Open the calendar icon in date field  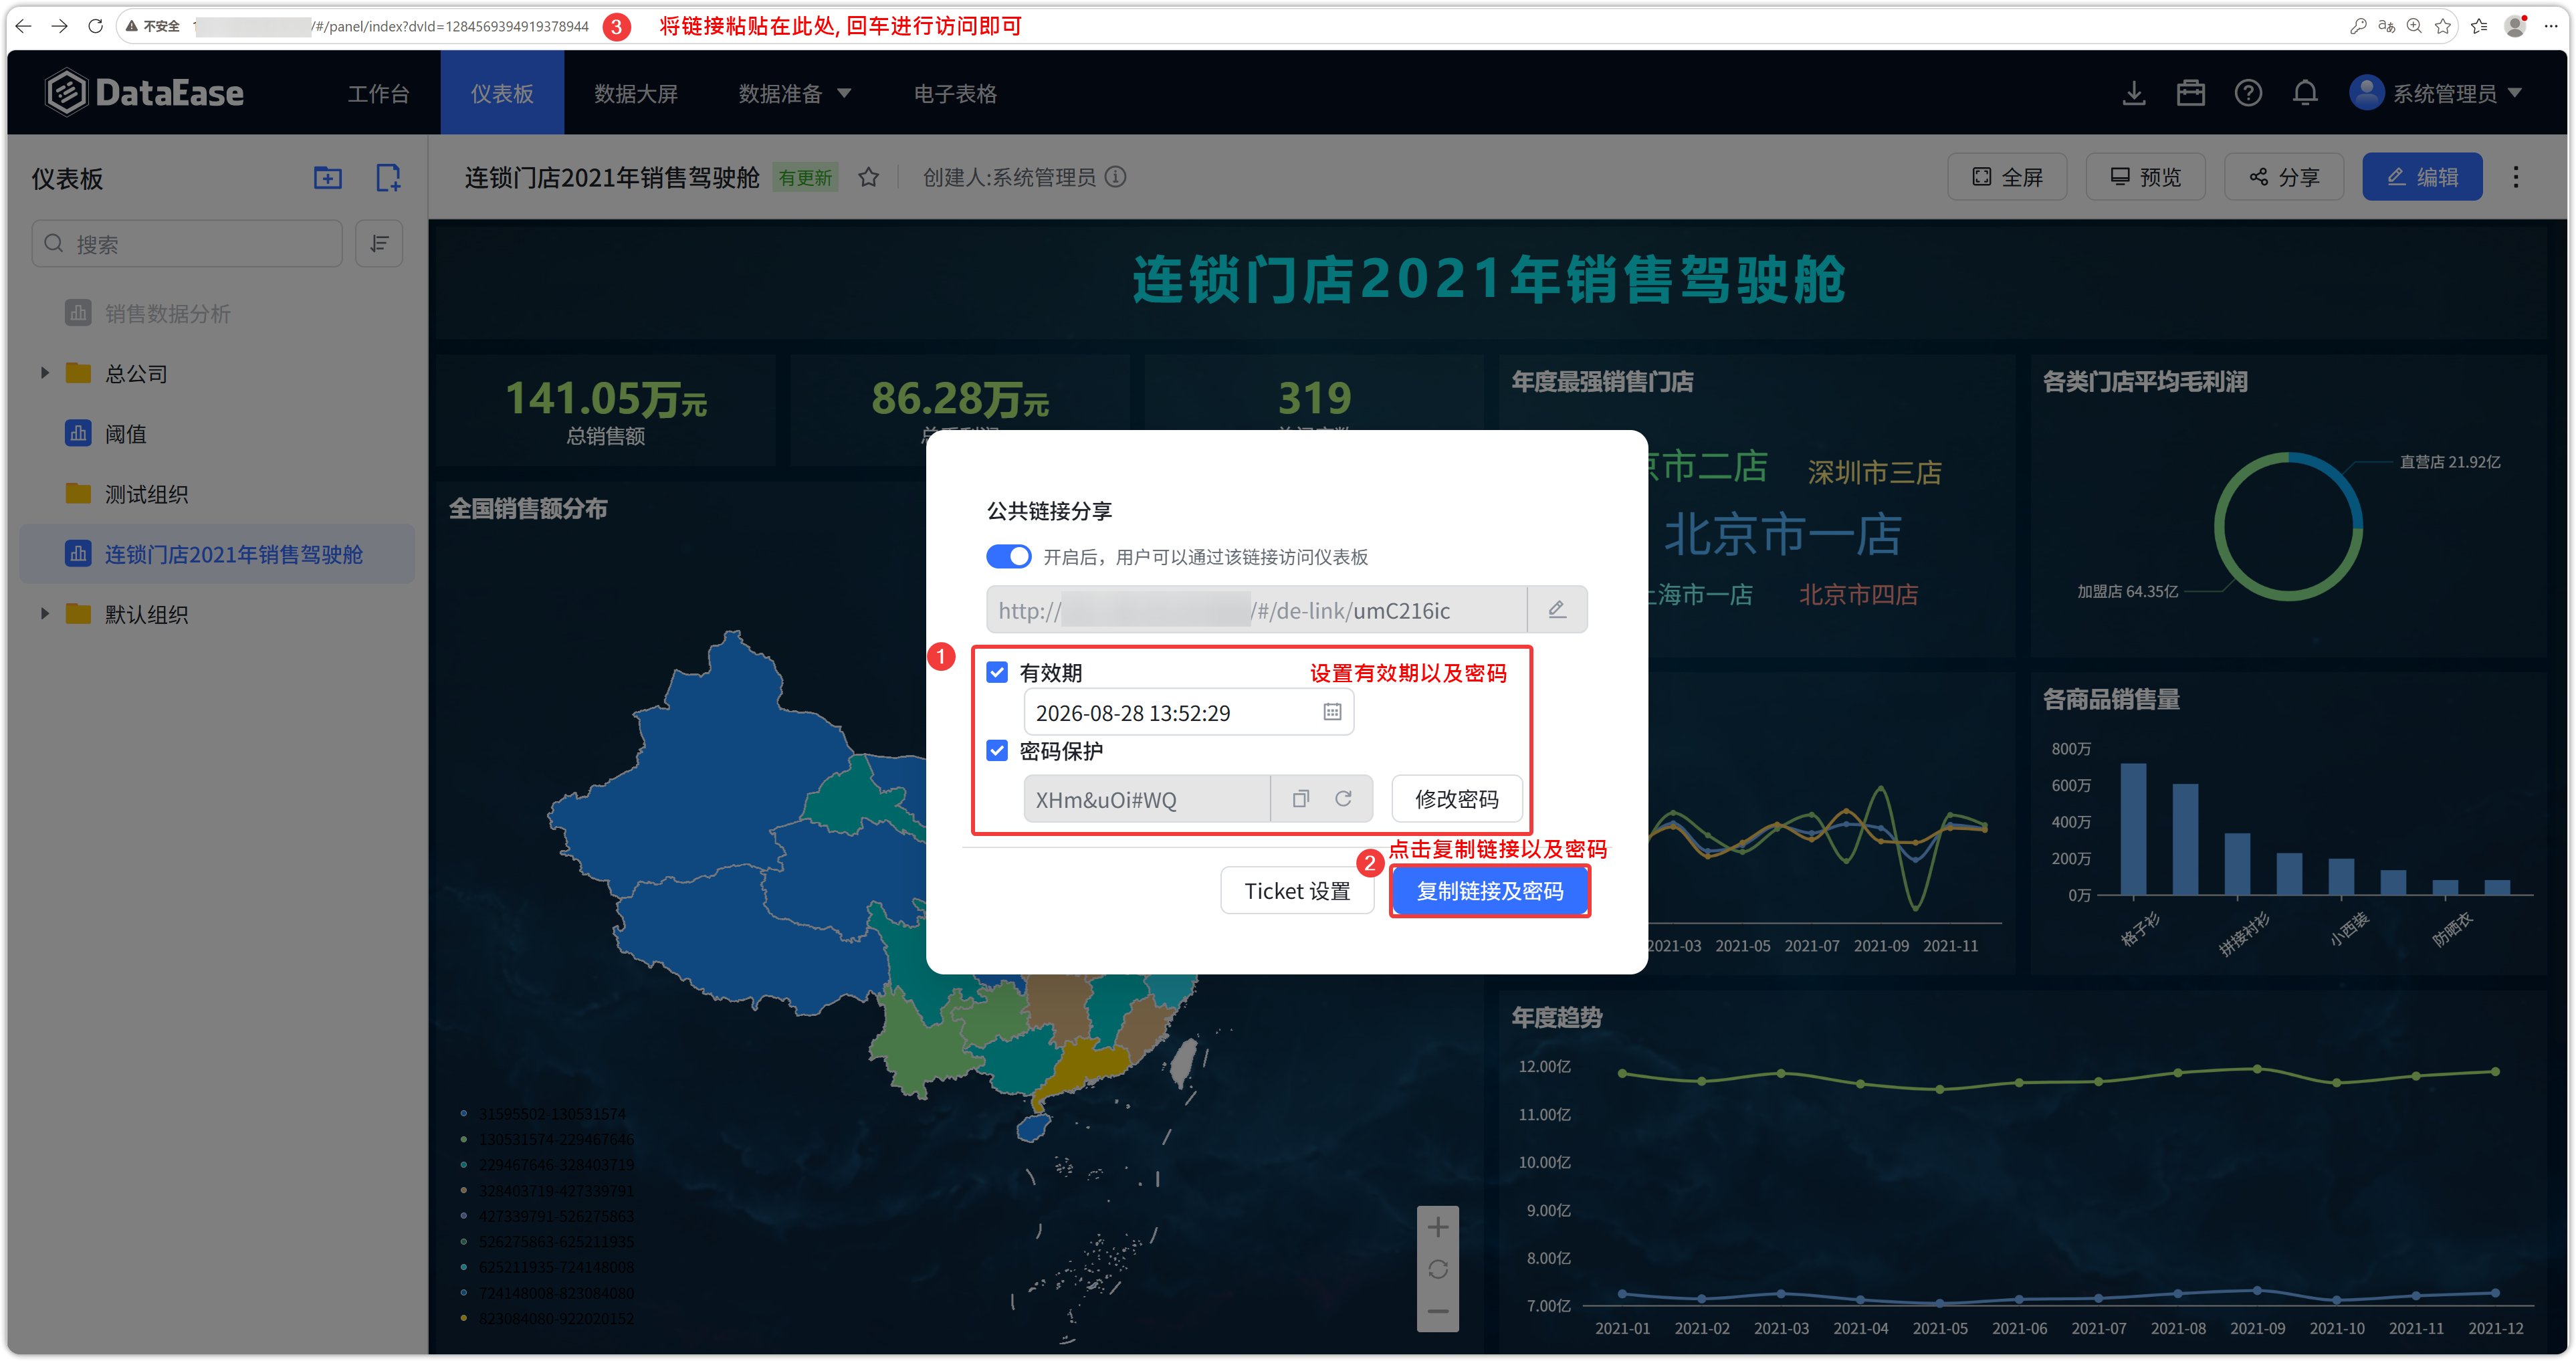(x=1332, y=712)
